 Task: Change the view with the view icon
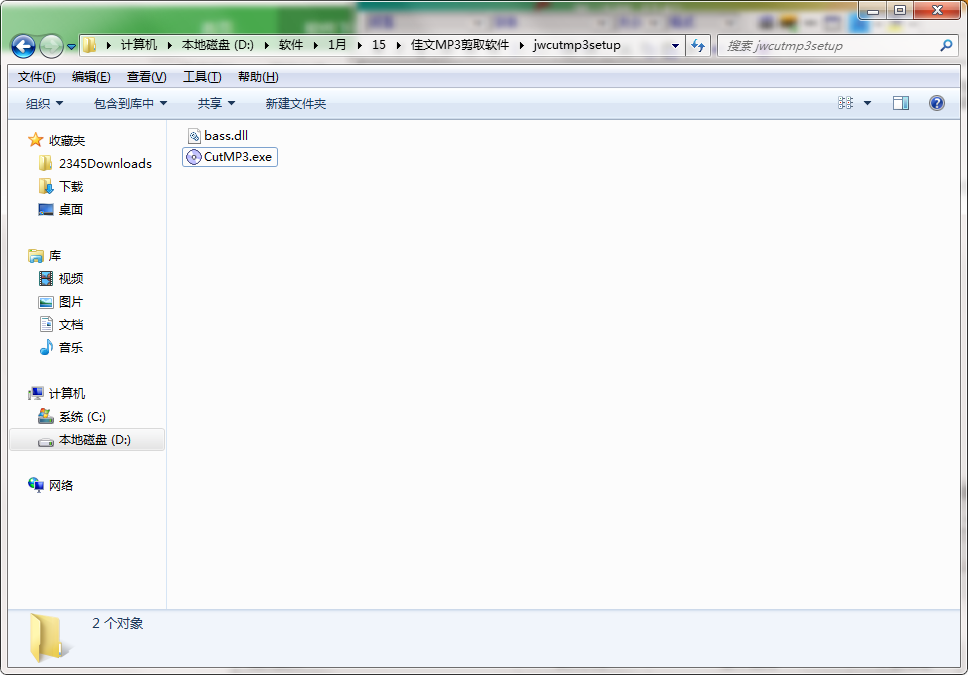845,103
